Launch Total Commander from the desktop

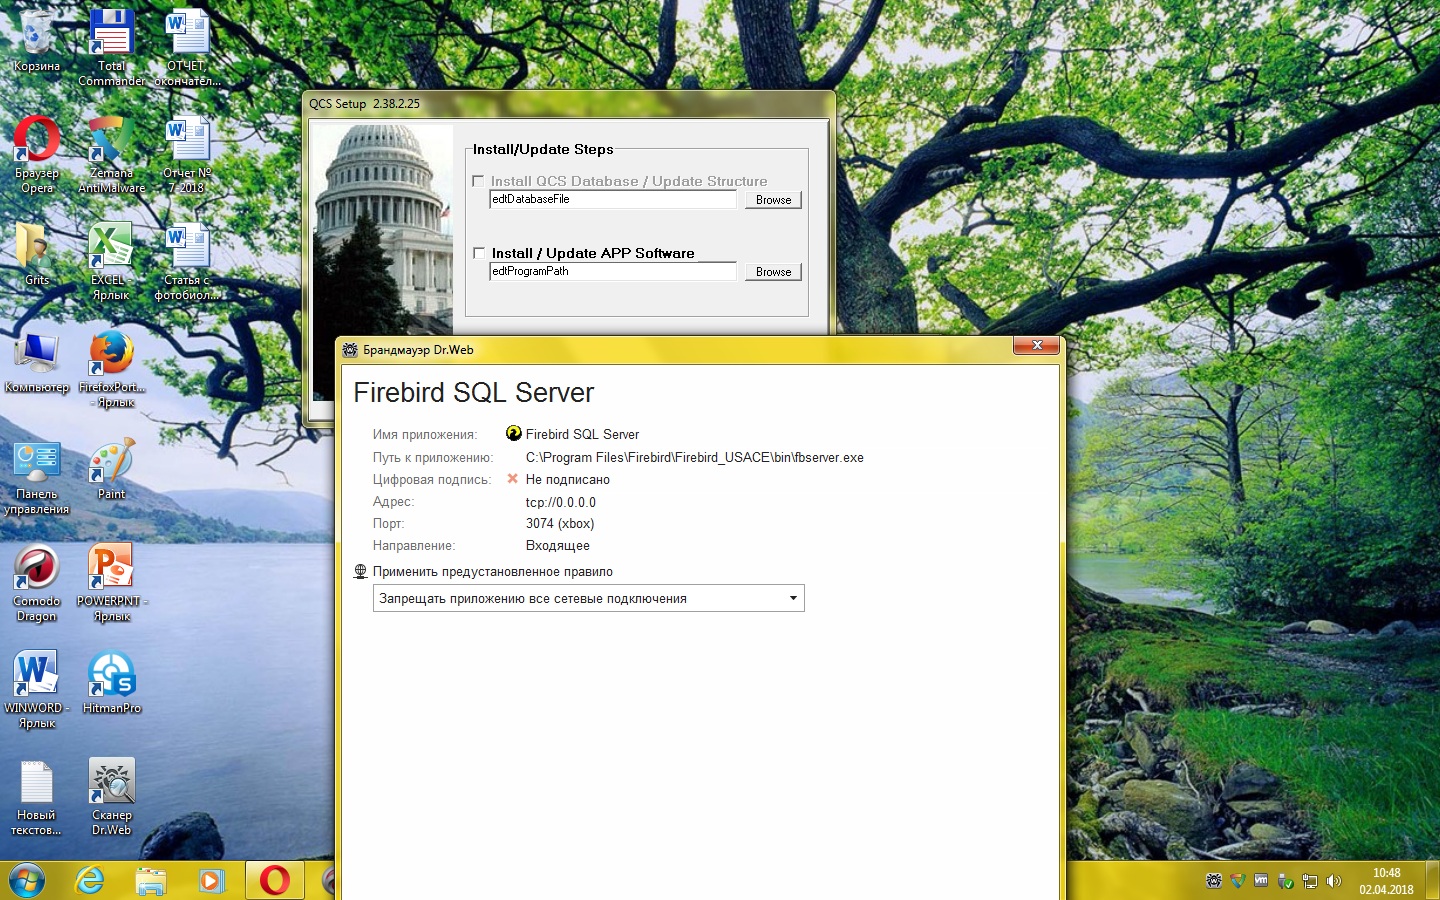tap(112, 48)
